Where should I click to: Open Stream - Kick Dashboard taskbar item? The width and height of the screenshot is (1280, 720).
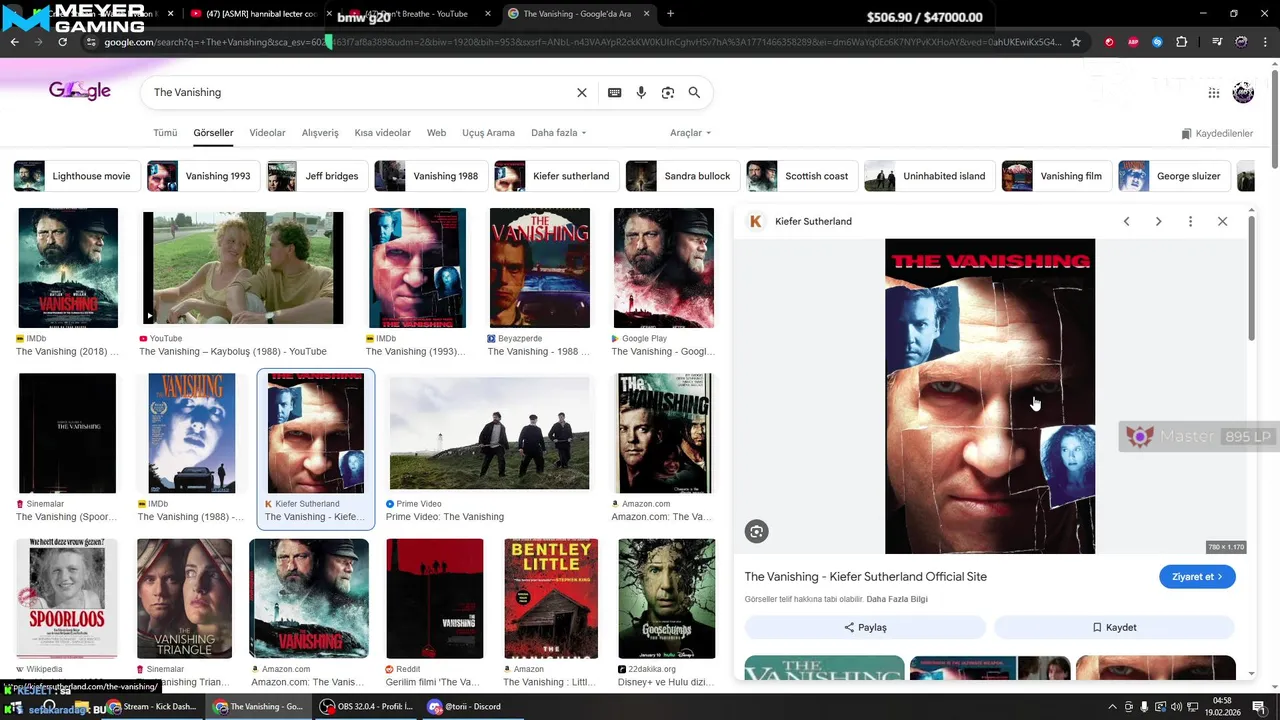tap(152, 706)
